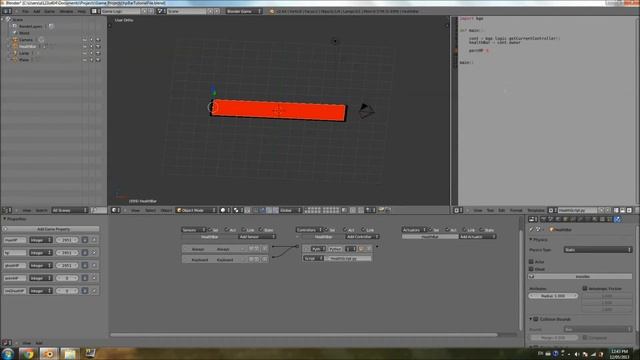Open the 3D viewport editor type selector
The width and height of the screenshot is (640, 360).
pyautogui.click(x=116, y=210)
